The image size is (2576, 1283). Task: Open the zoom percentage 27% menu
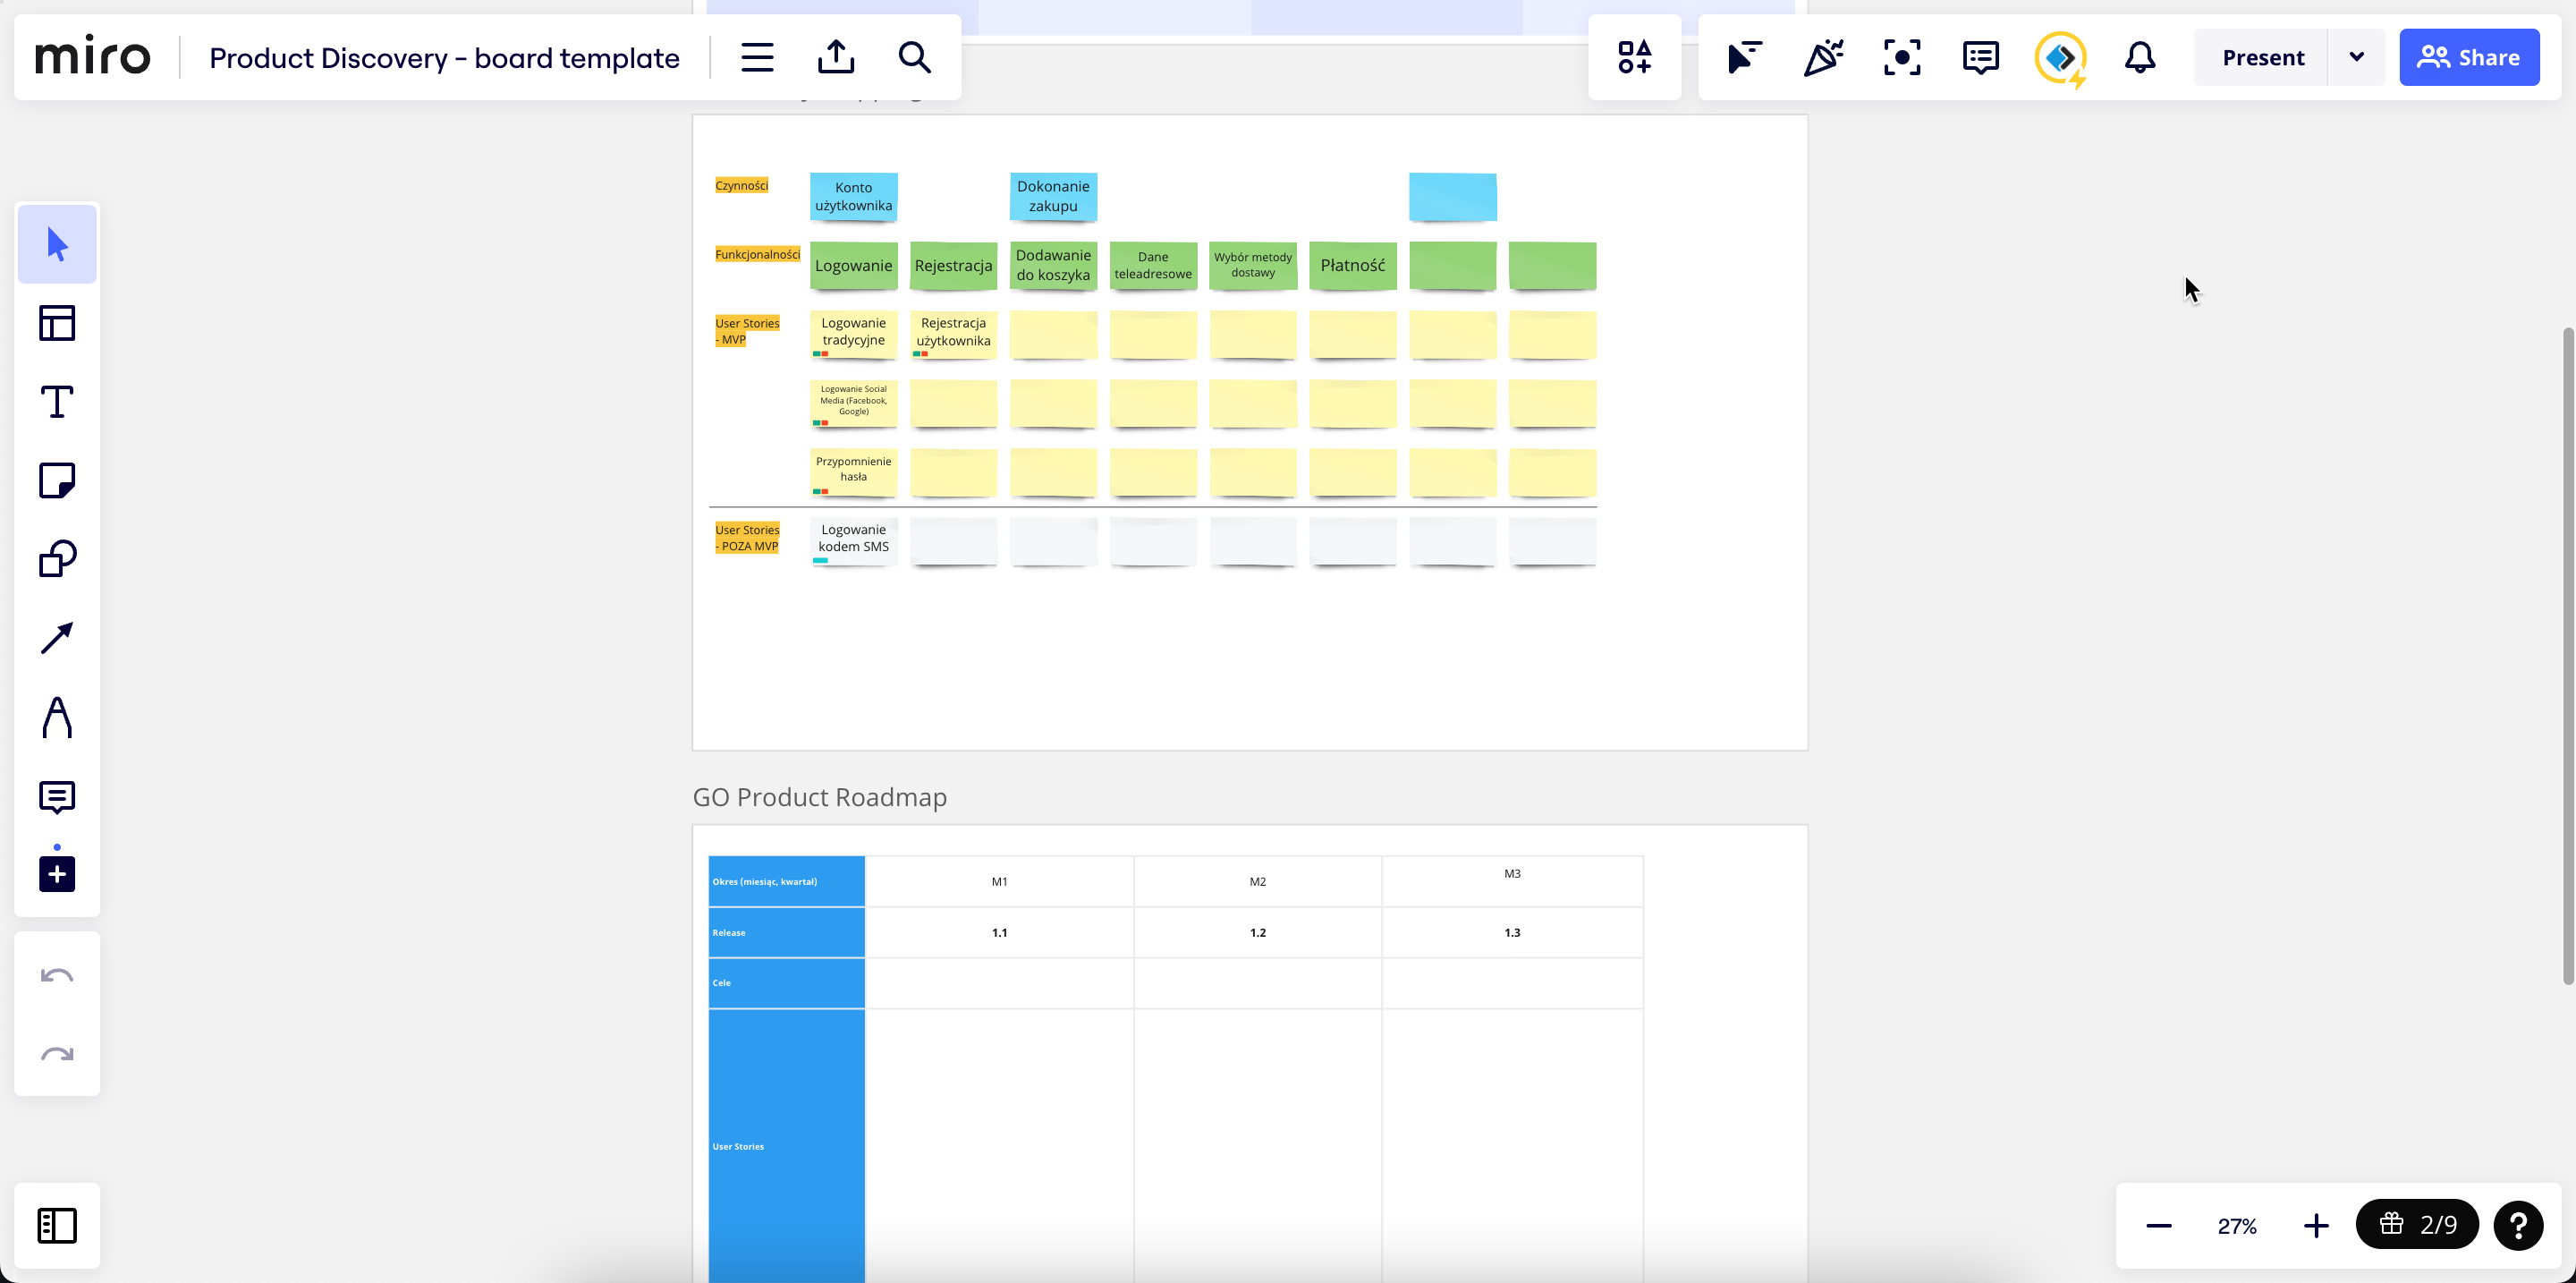(2237, 1226)
